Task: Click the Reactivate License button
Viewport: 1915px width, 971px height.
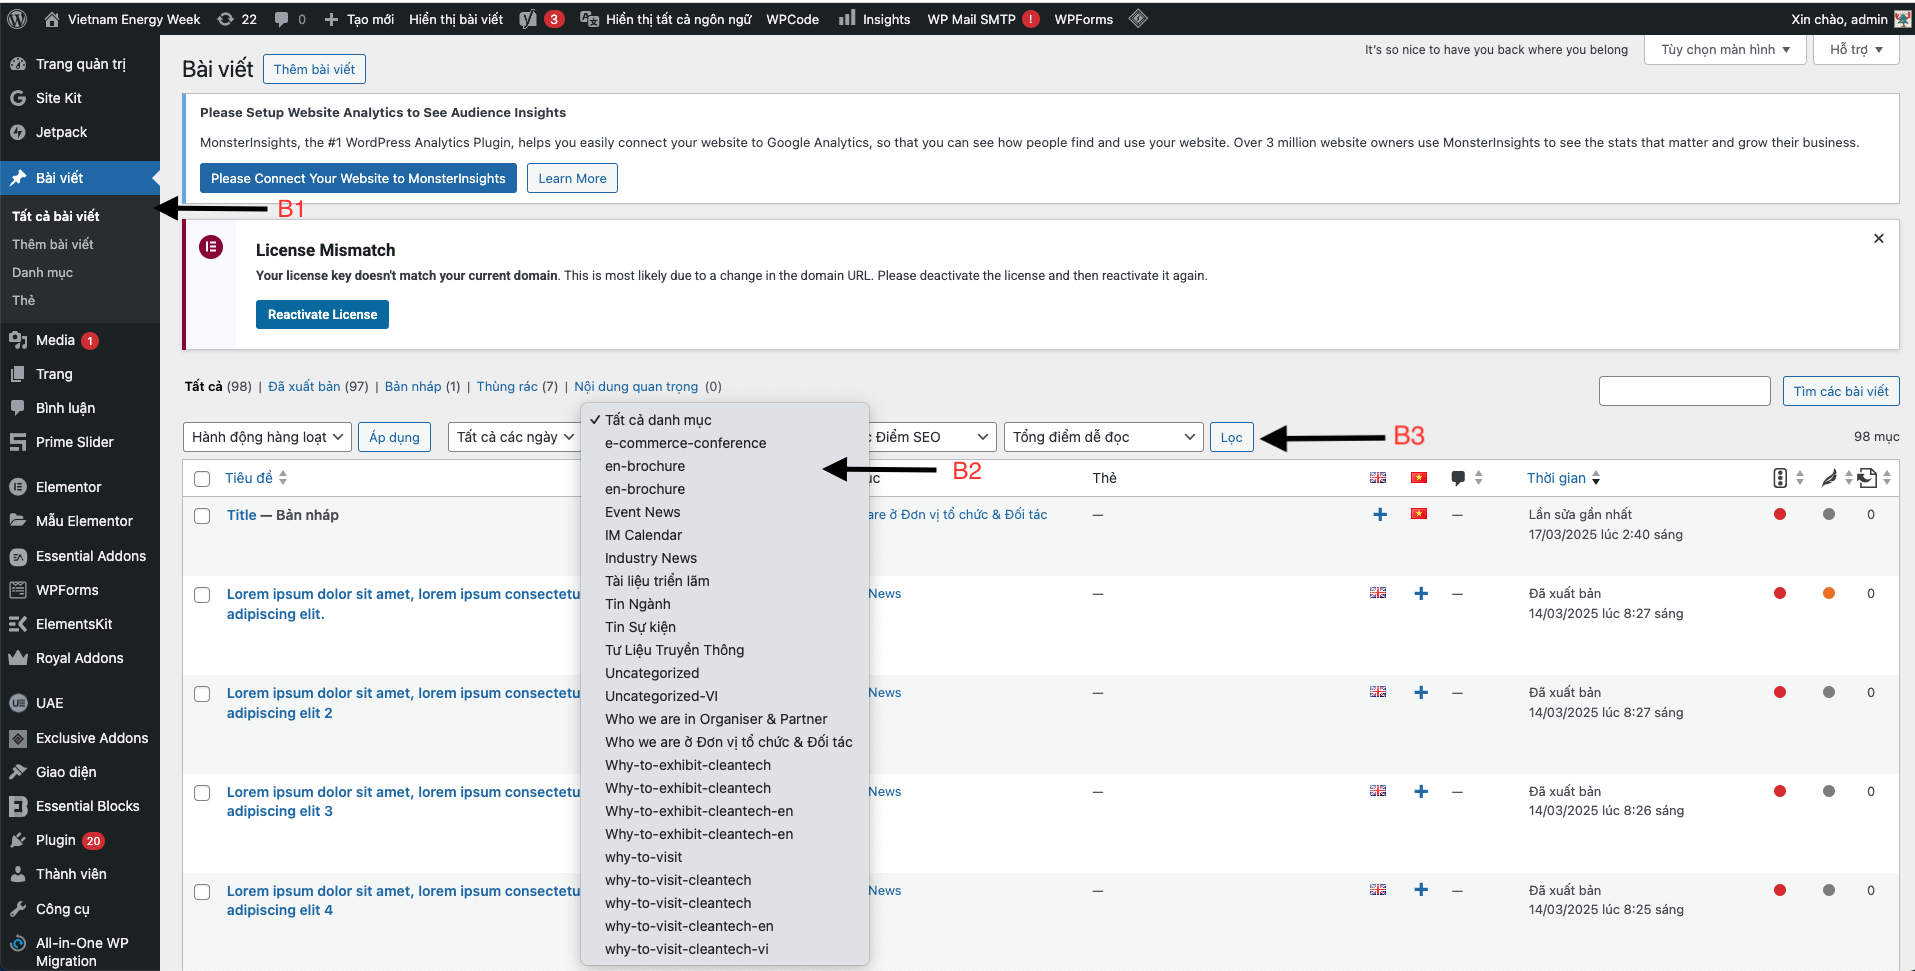Action: point(322,314)
